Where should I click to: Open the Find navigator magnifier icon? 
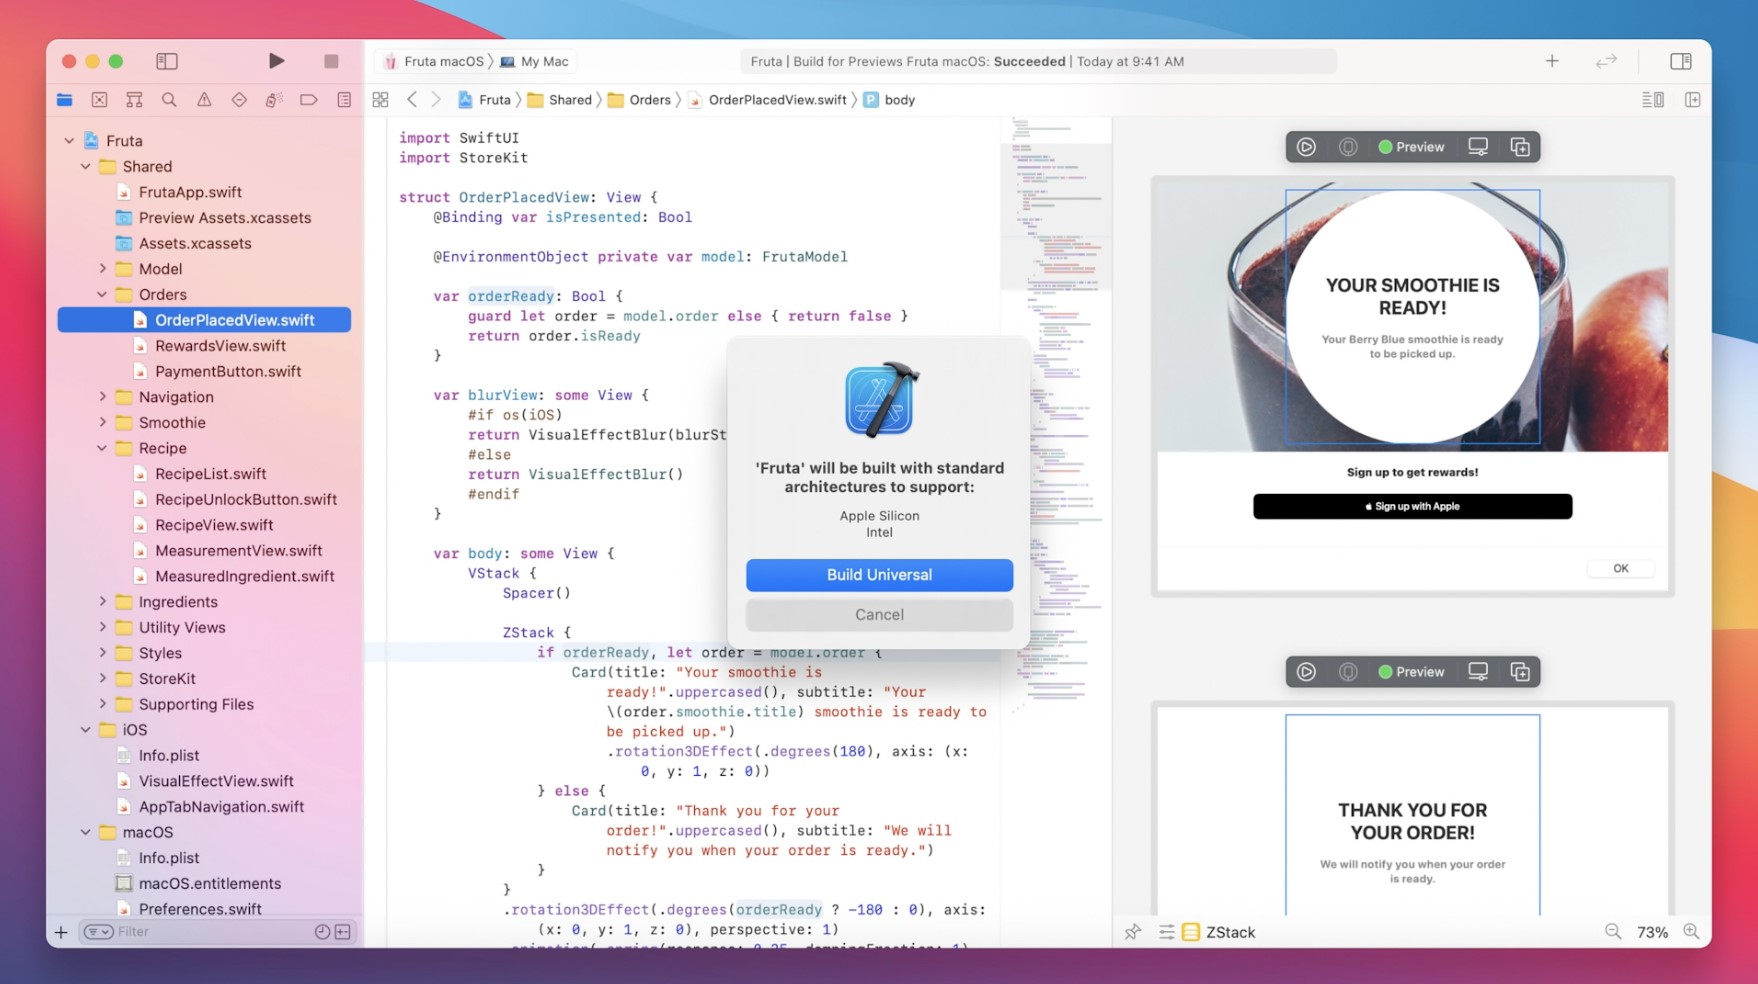point(169,100)
